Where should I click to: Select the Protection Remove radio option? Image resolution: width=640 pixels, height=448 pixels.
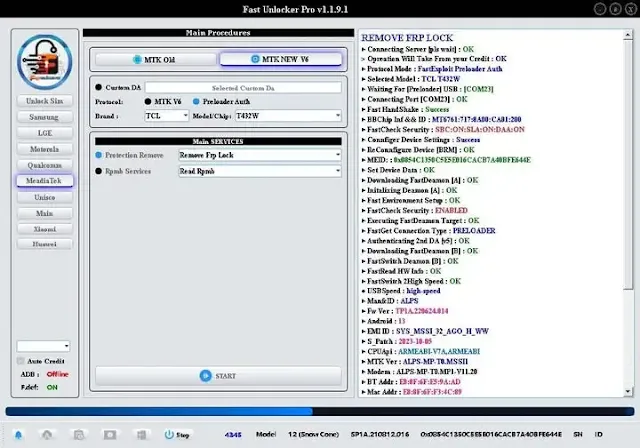[x=98, y=155]
